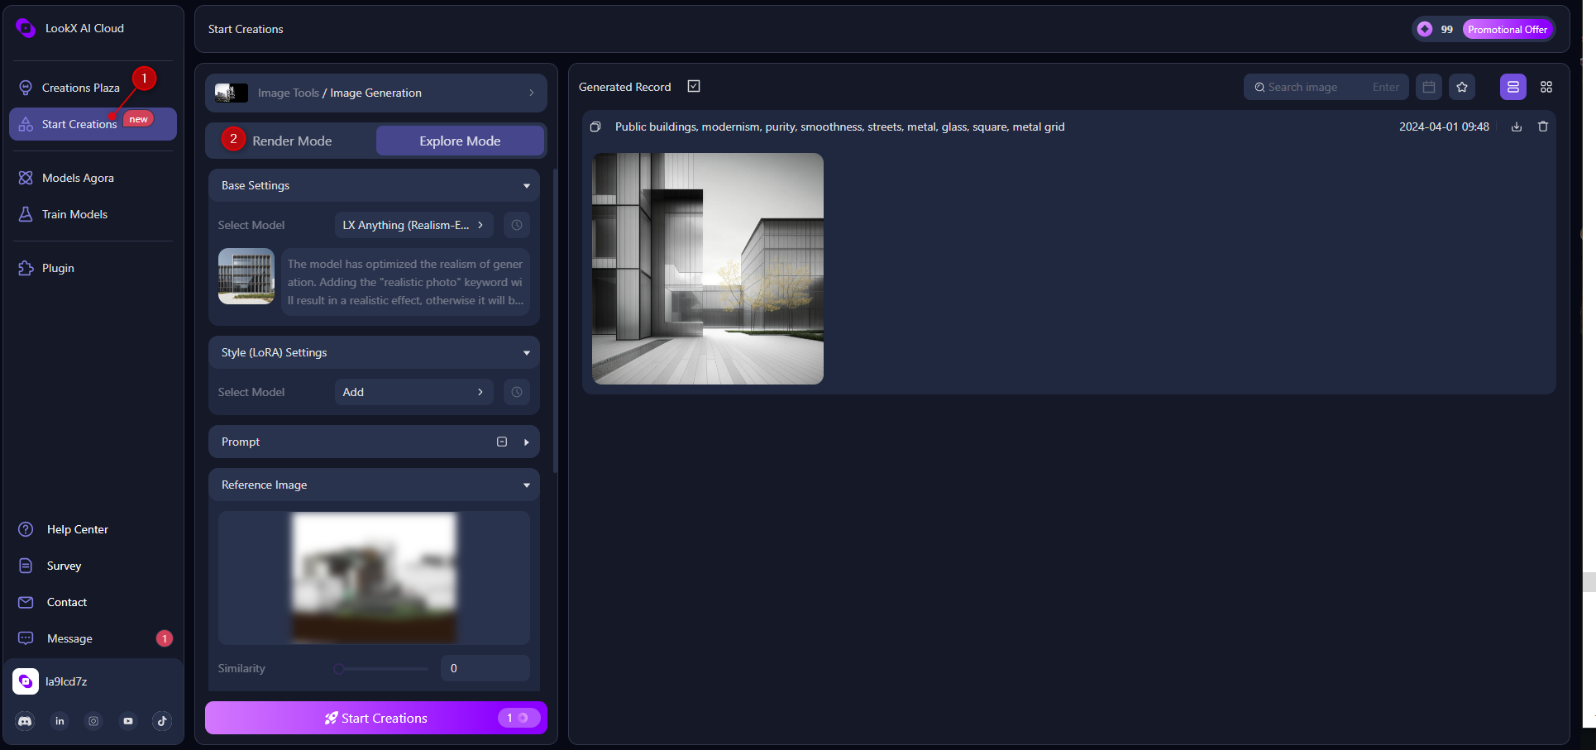
Task: Open Models Agora page
Action: coord(78,178)
